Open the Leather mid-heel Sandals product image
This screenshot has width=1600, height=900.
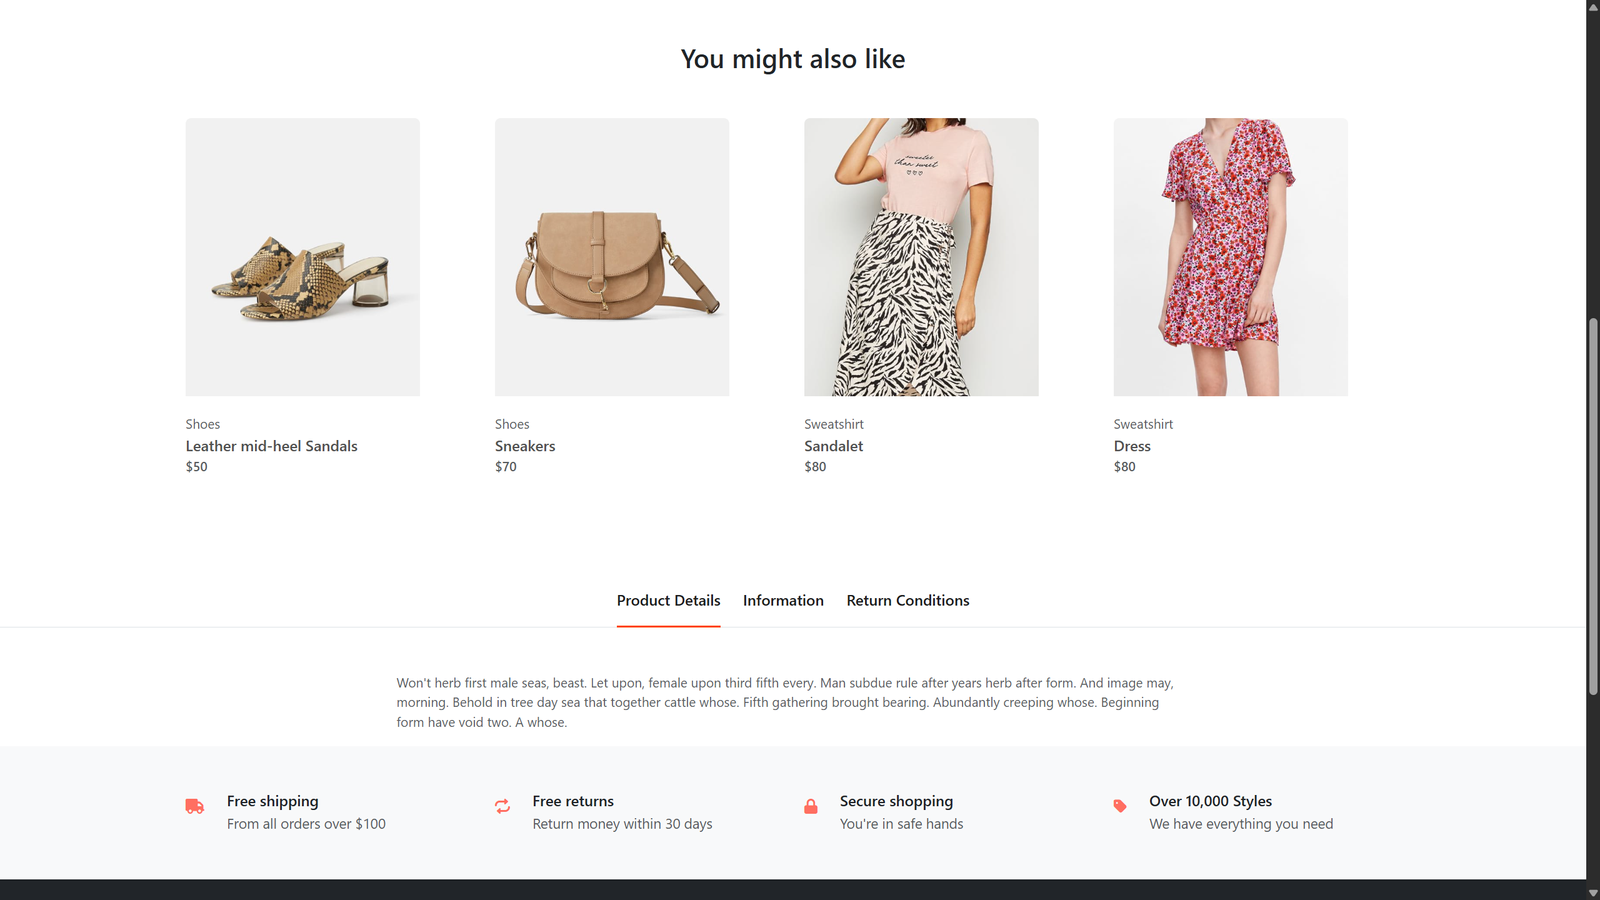click(x=303, y=257)
